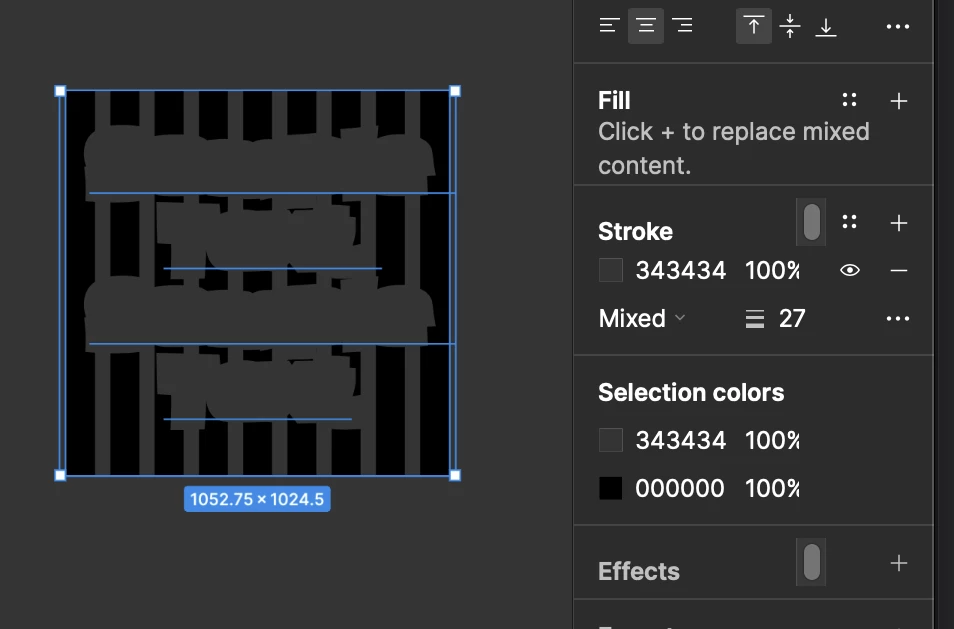
Task: Set vertical text alignment to top
Action: click(754, 26)
